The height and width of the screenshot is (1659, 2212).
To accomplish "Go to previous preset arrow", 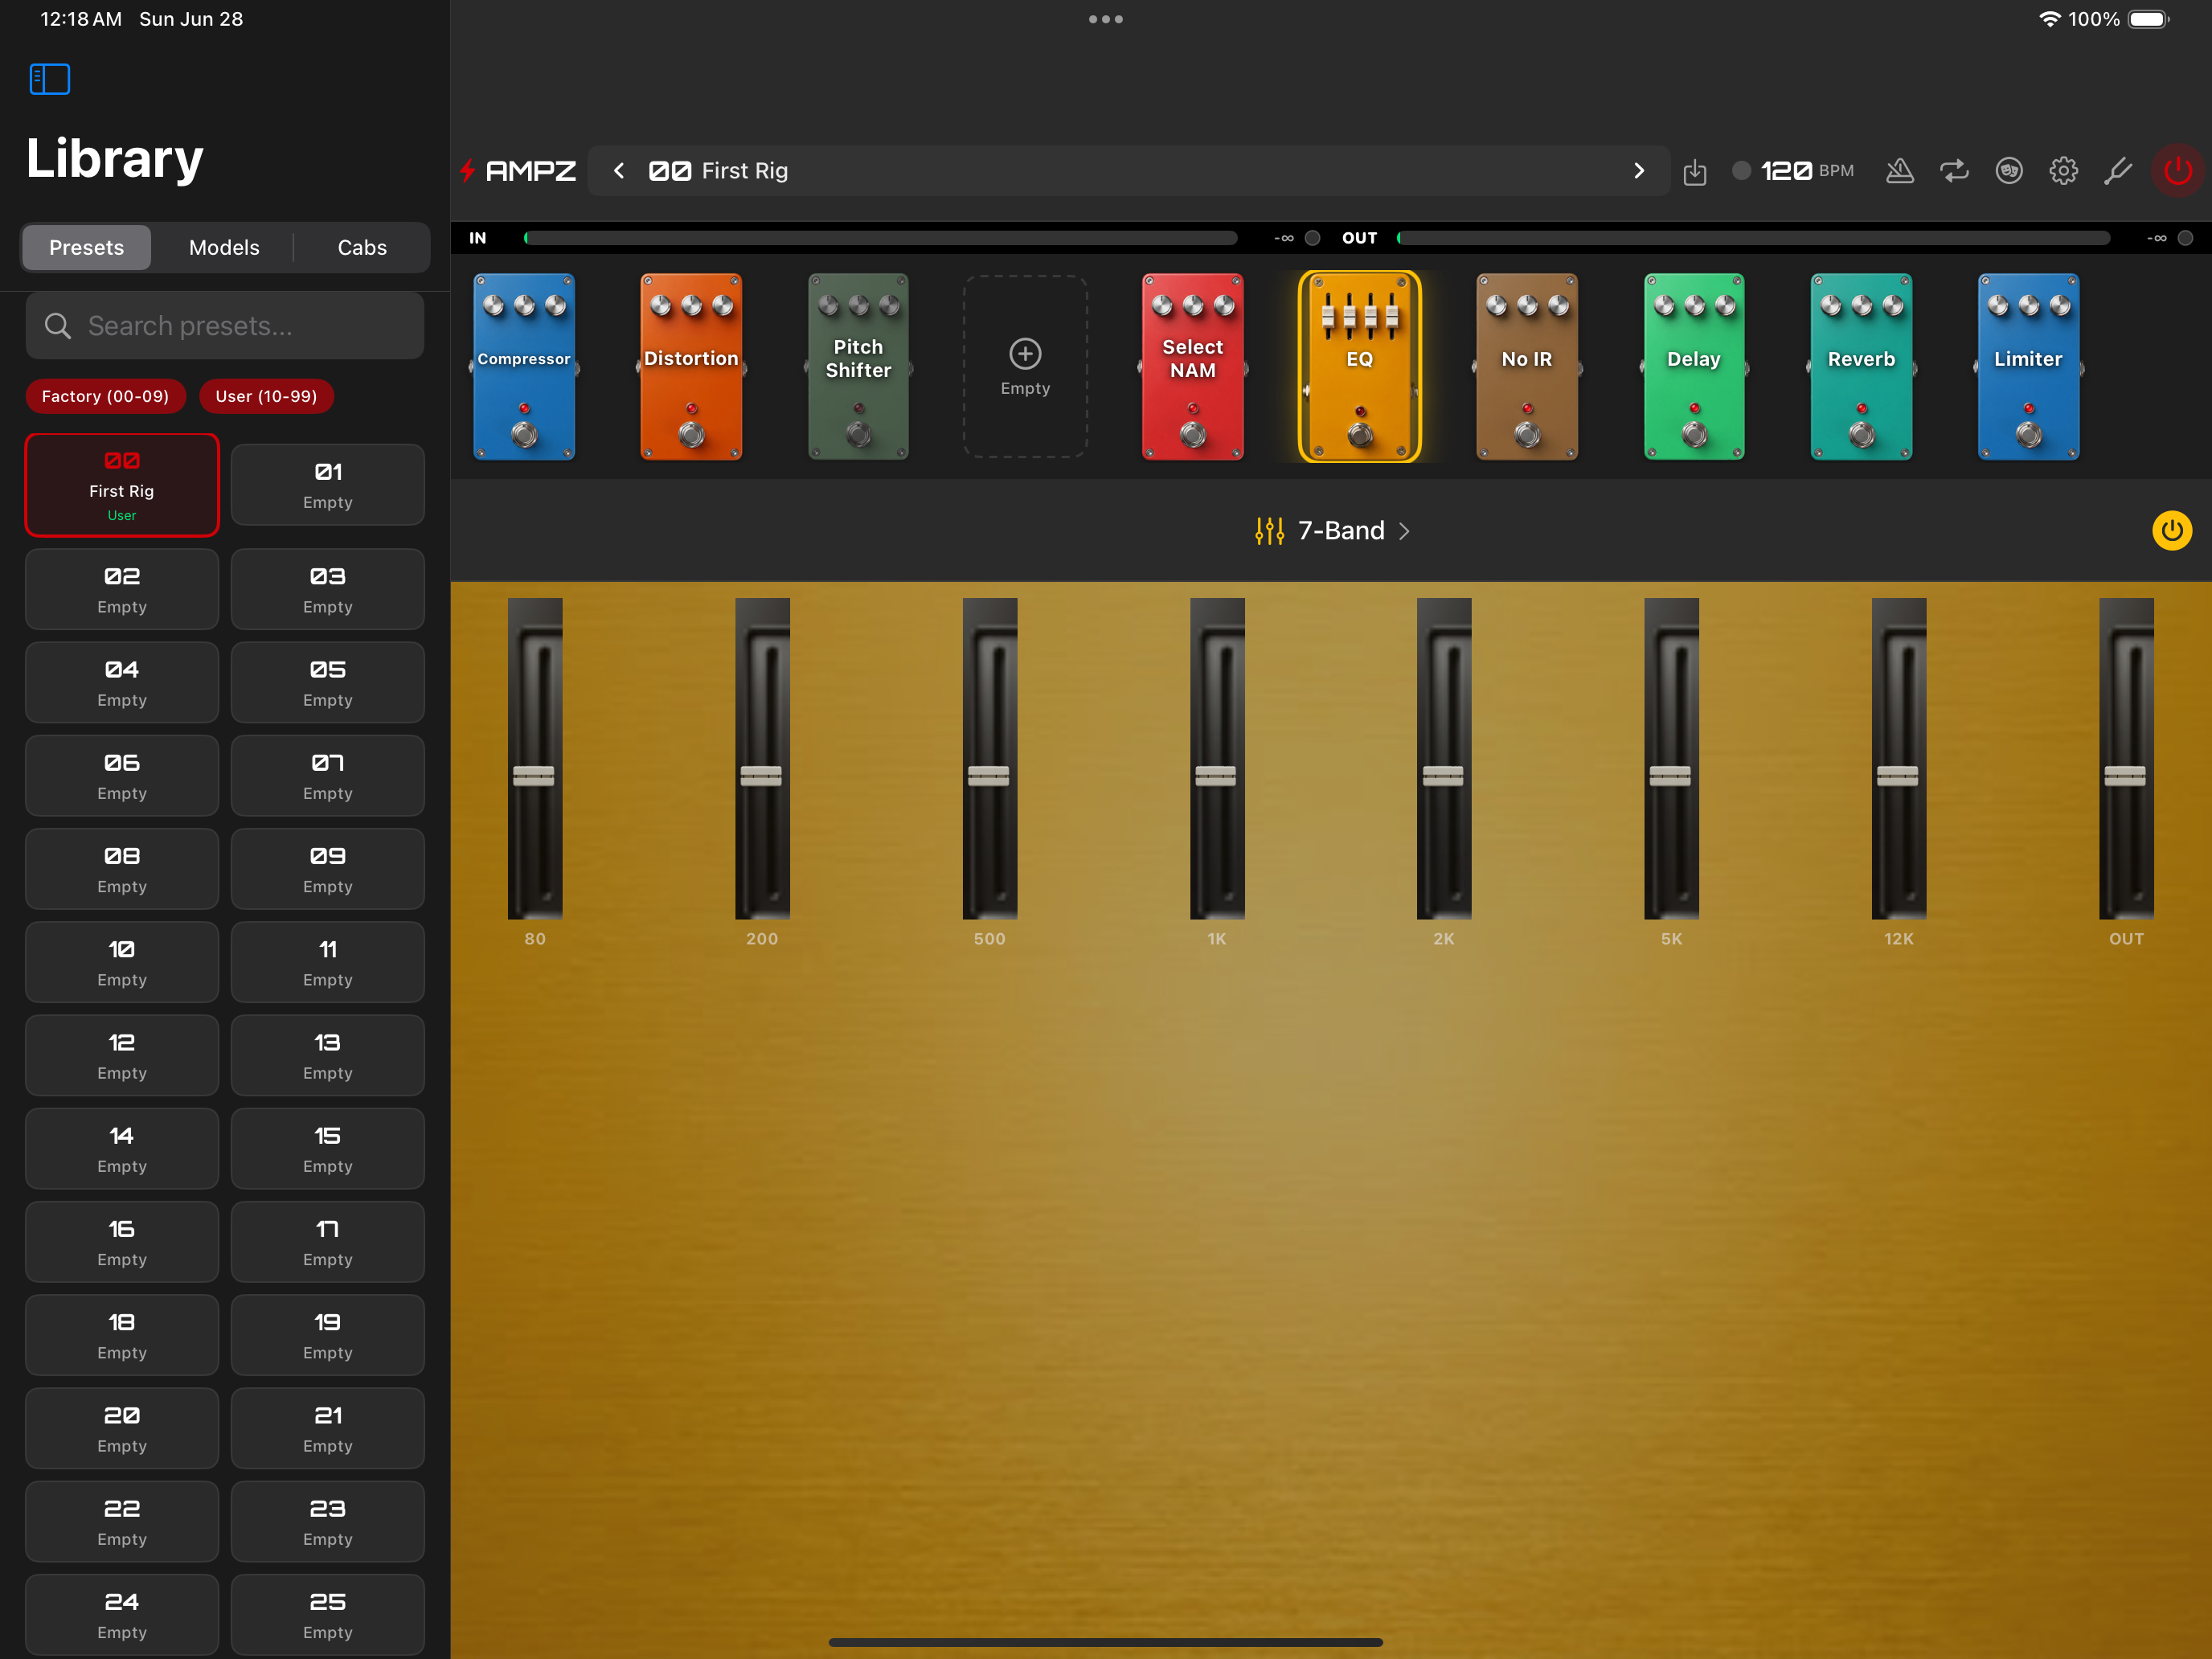I will click(x=619, y=171).
